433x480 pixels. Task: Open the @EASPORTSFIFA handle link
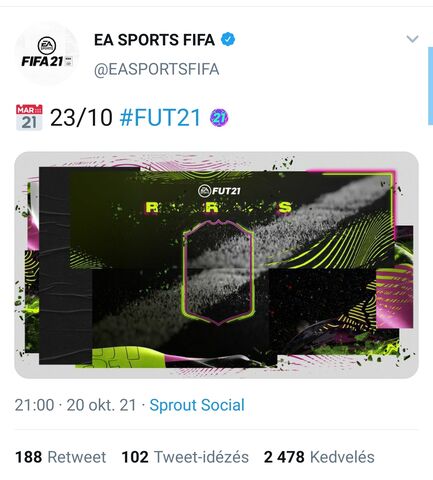tap(157, 69)
